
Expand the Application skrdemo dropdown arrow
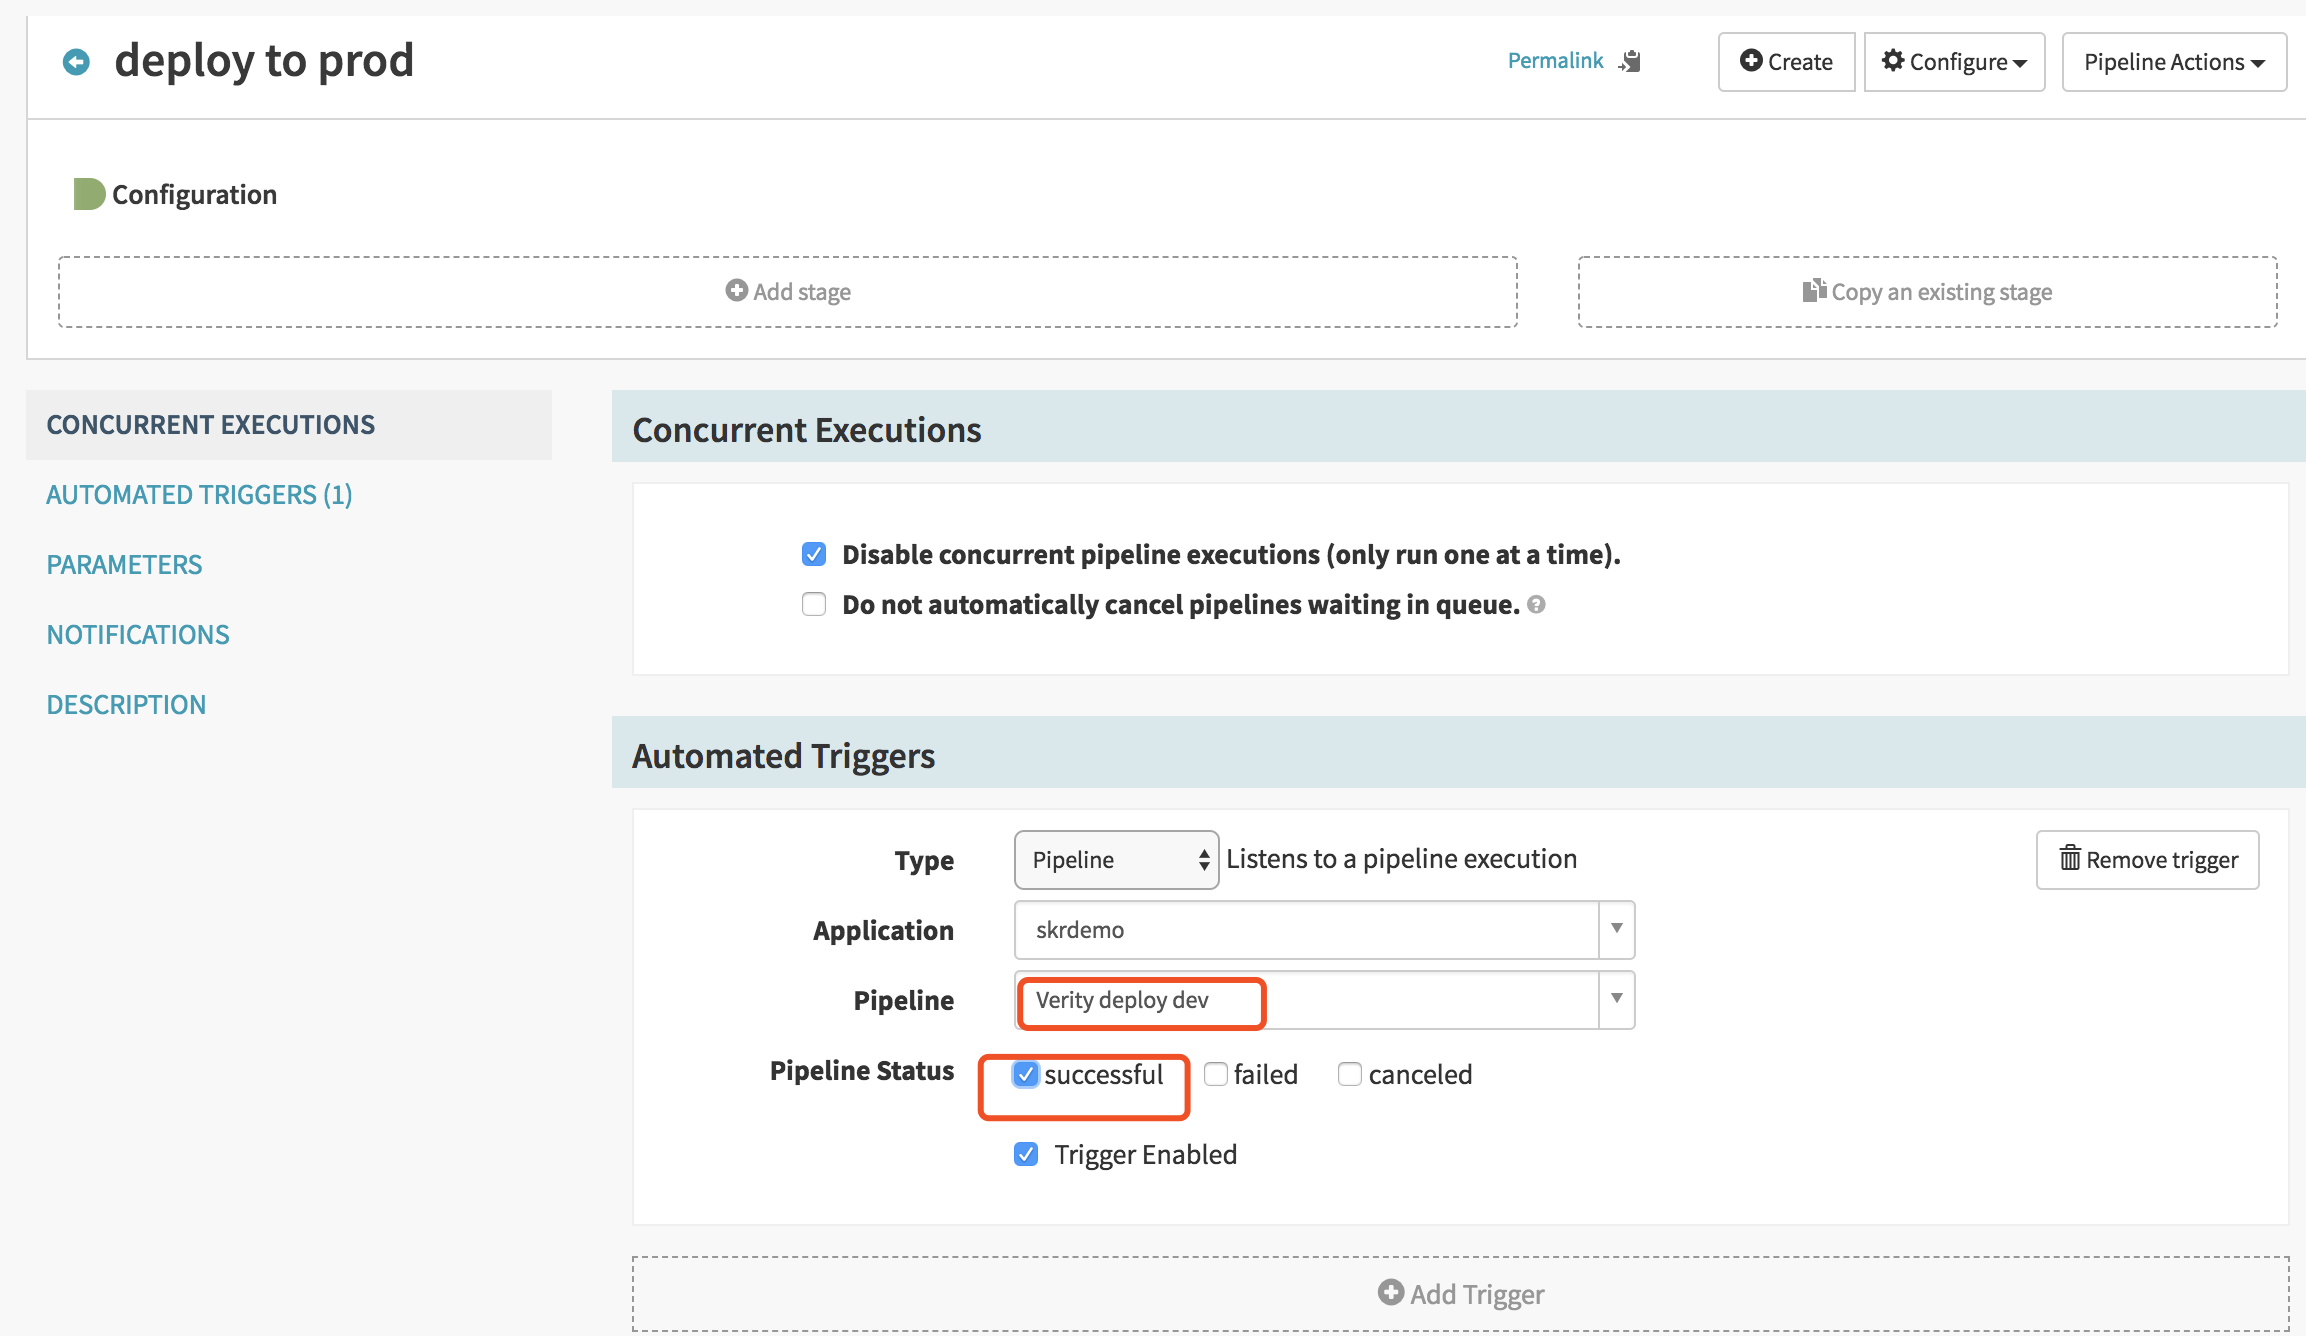1616,930
